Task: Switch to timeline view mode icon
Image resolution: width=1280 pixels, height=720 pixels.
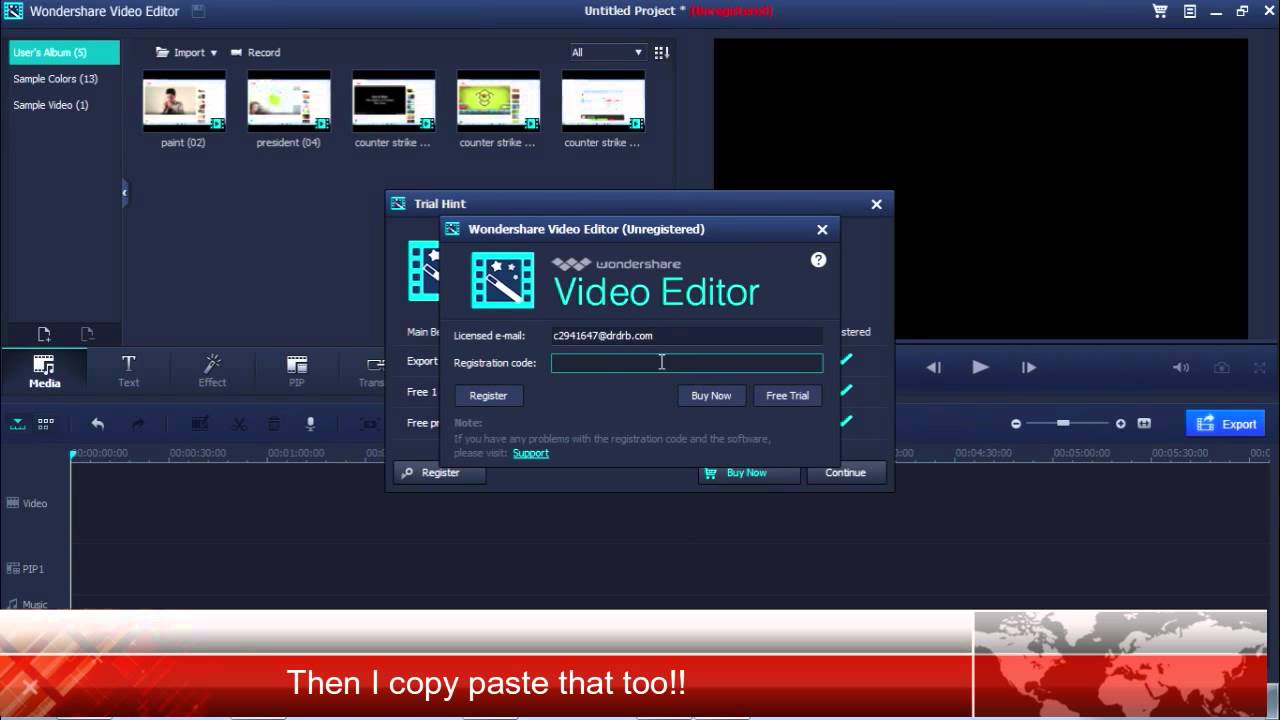Action: pyautogui.click(x=18, y=424)
